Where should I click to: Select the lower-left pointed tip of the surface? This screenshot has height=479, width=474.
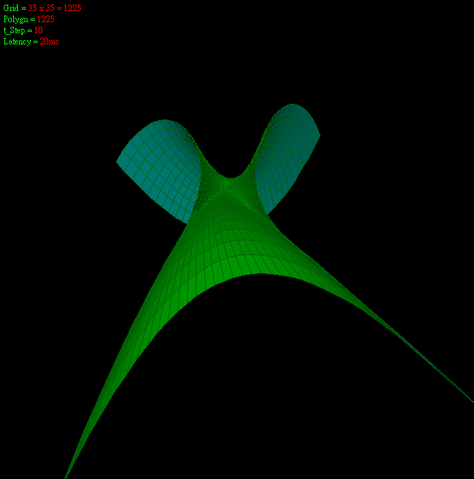coord(67,475)
